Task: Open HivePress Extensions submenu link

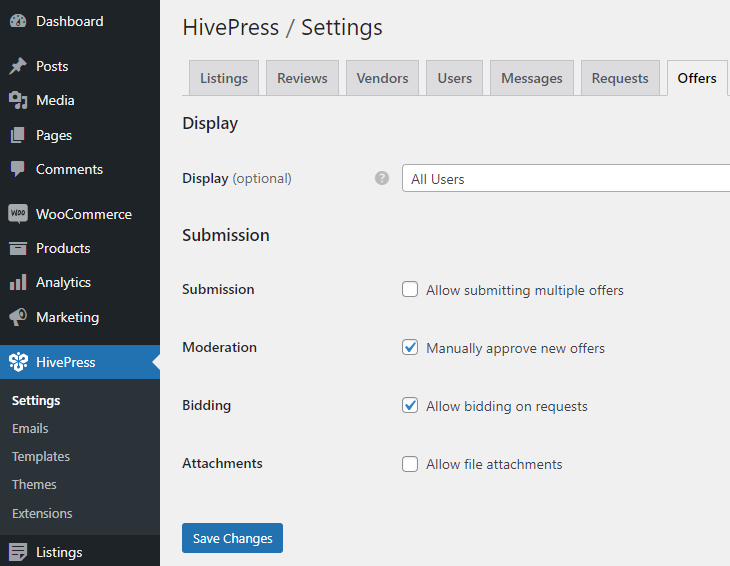Action: 42,513
